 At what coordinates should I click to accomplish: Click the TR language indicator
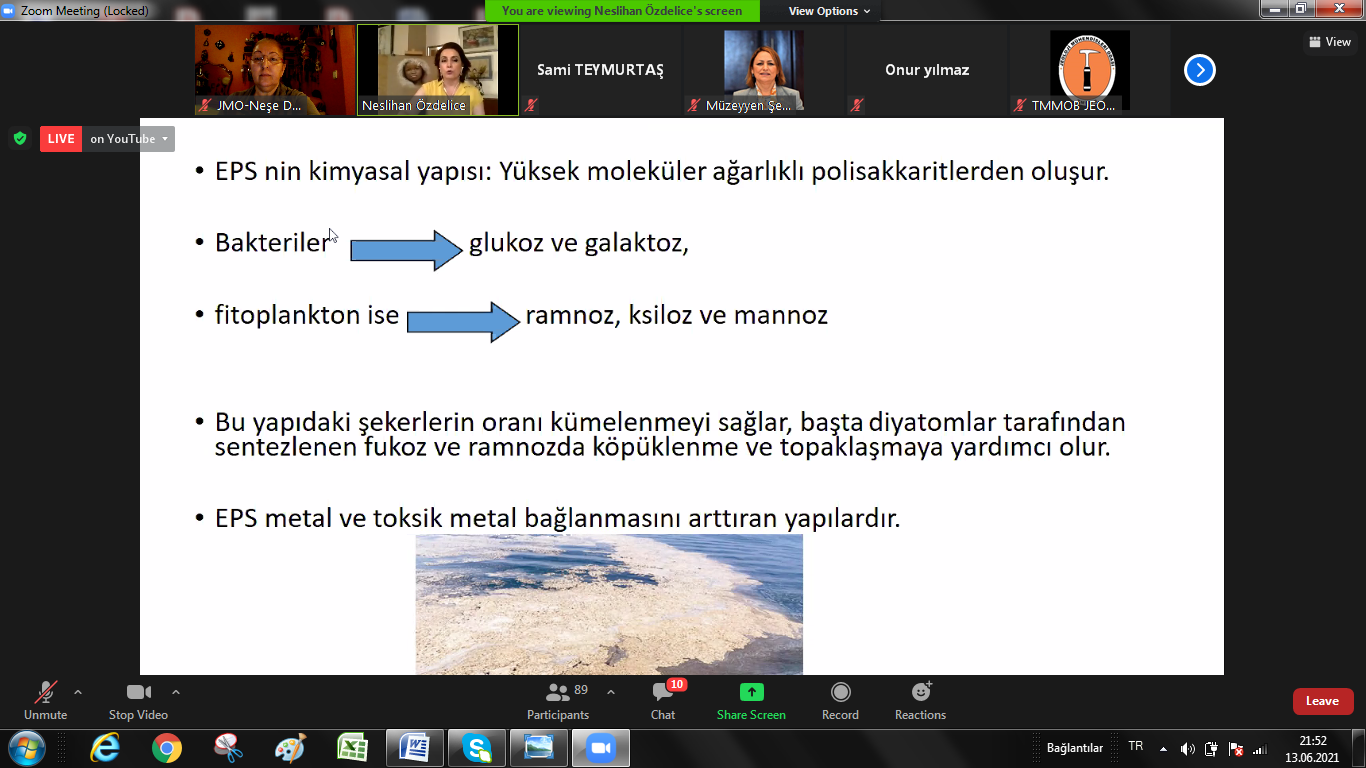click(1136, 746)
